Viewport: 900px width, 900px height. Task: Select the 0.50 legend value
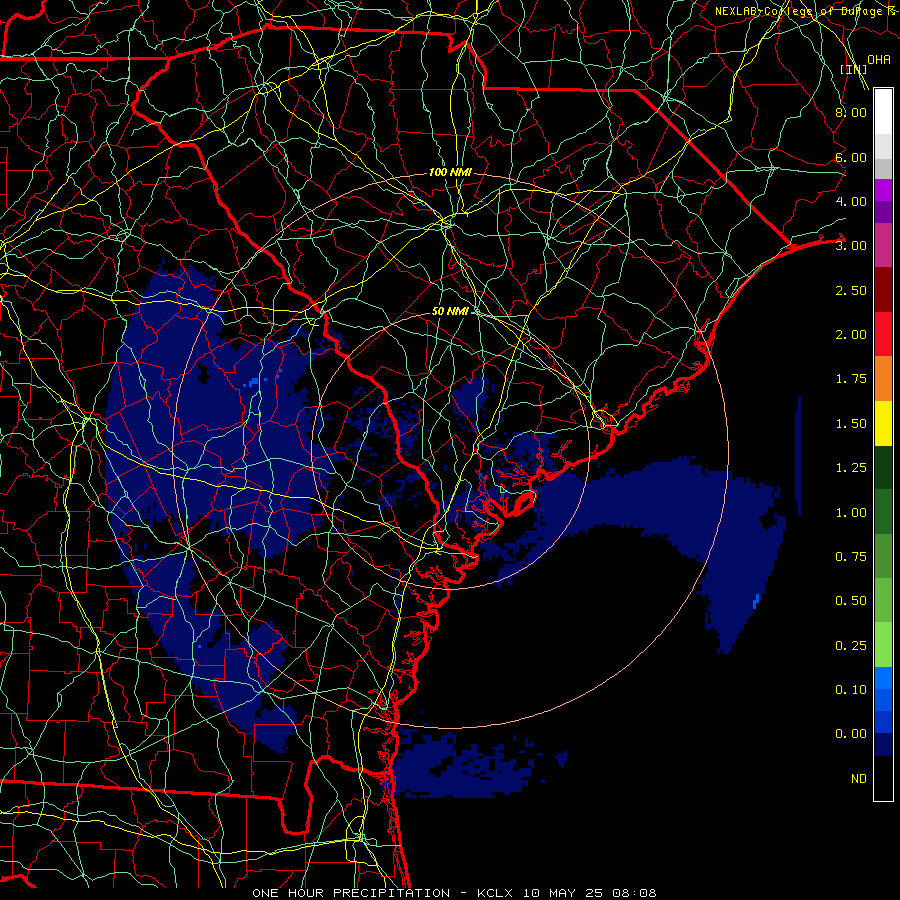851,601
